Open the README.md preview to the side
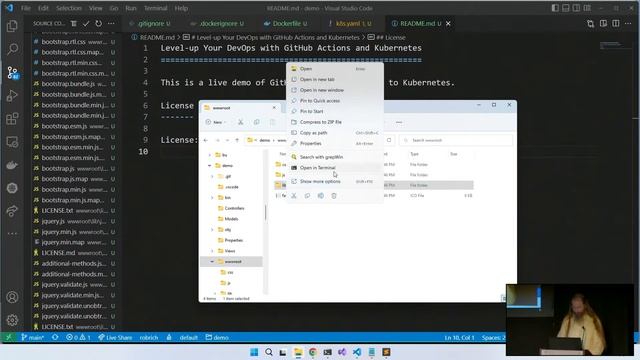Screen dimensions: 640x360 tap(603, 24)
